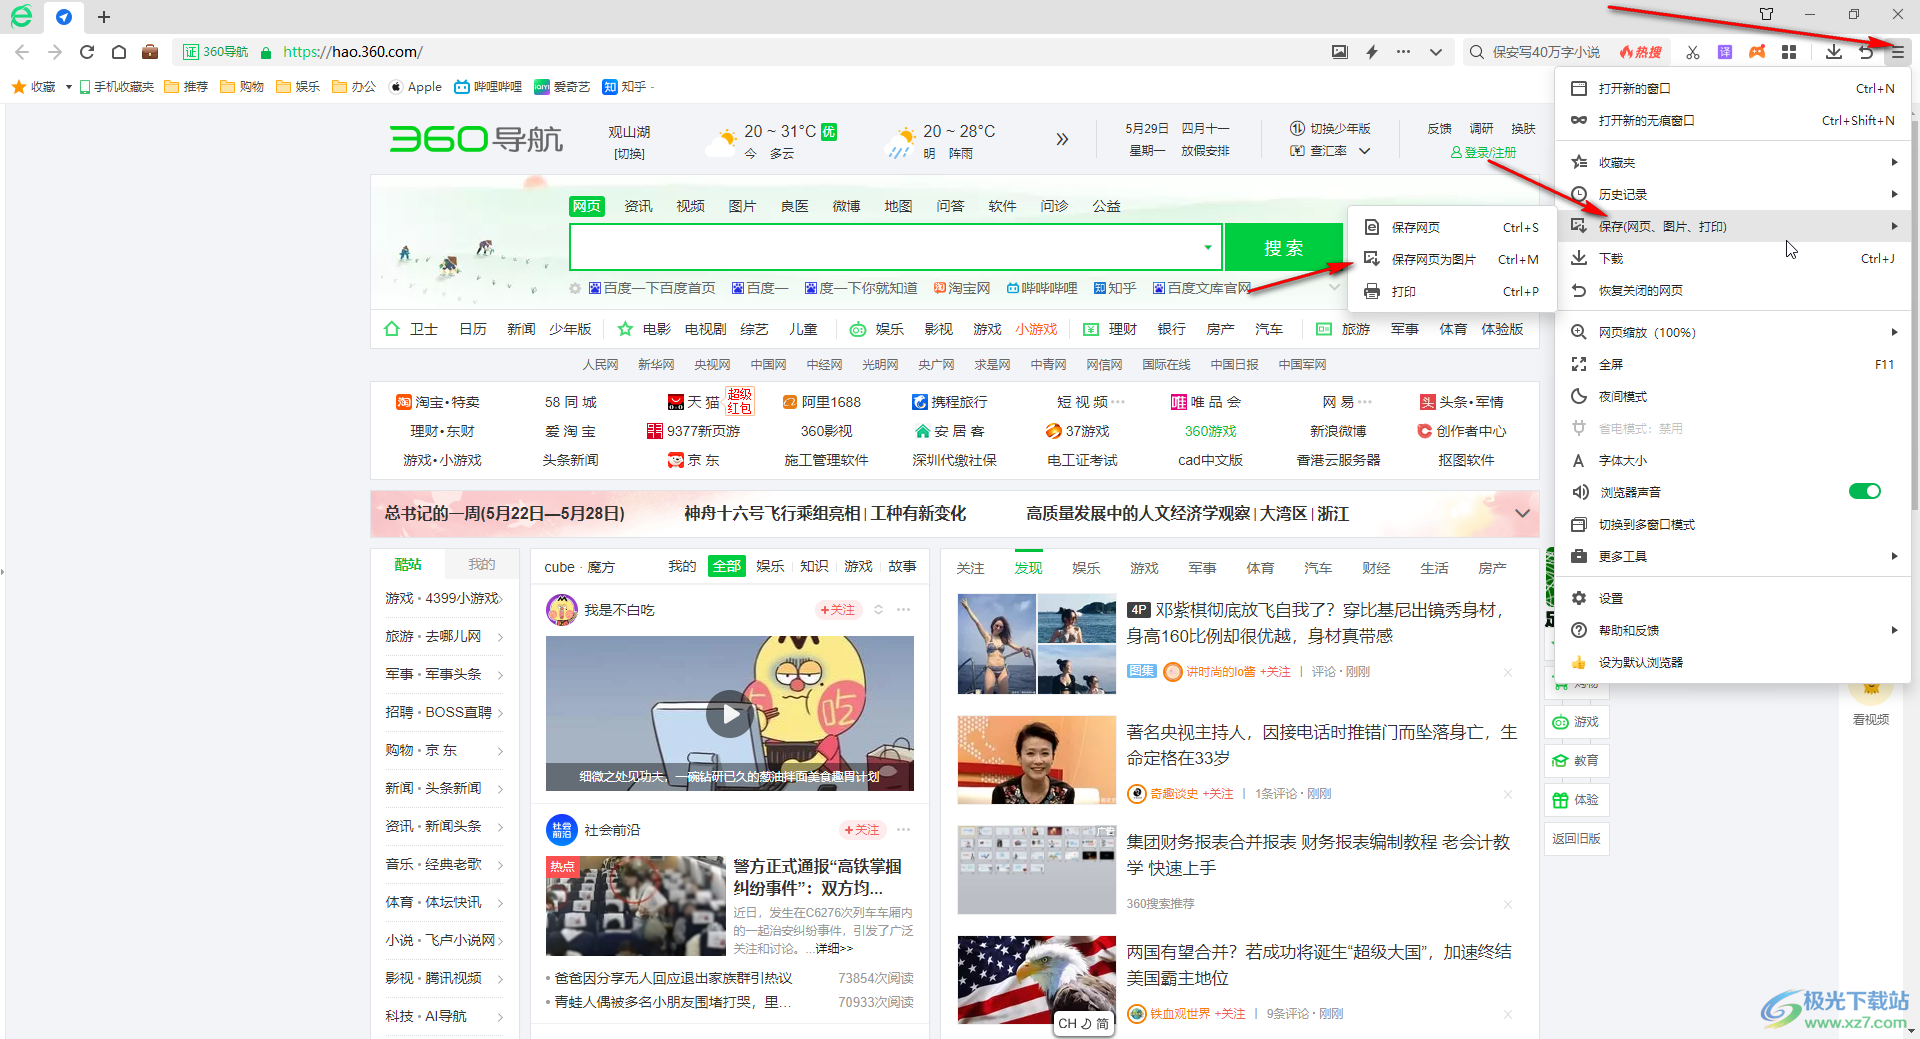Image resolution: width=1920 pixels, height=1039 pixels.
Task: Expand the headline banner chevron
Action: click(x=1522, y=513)
